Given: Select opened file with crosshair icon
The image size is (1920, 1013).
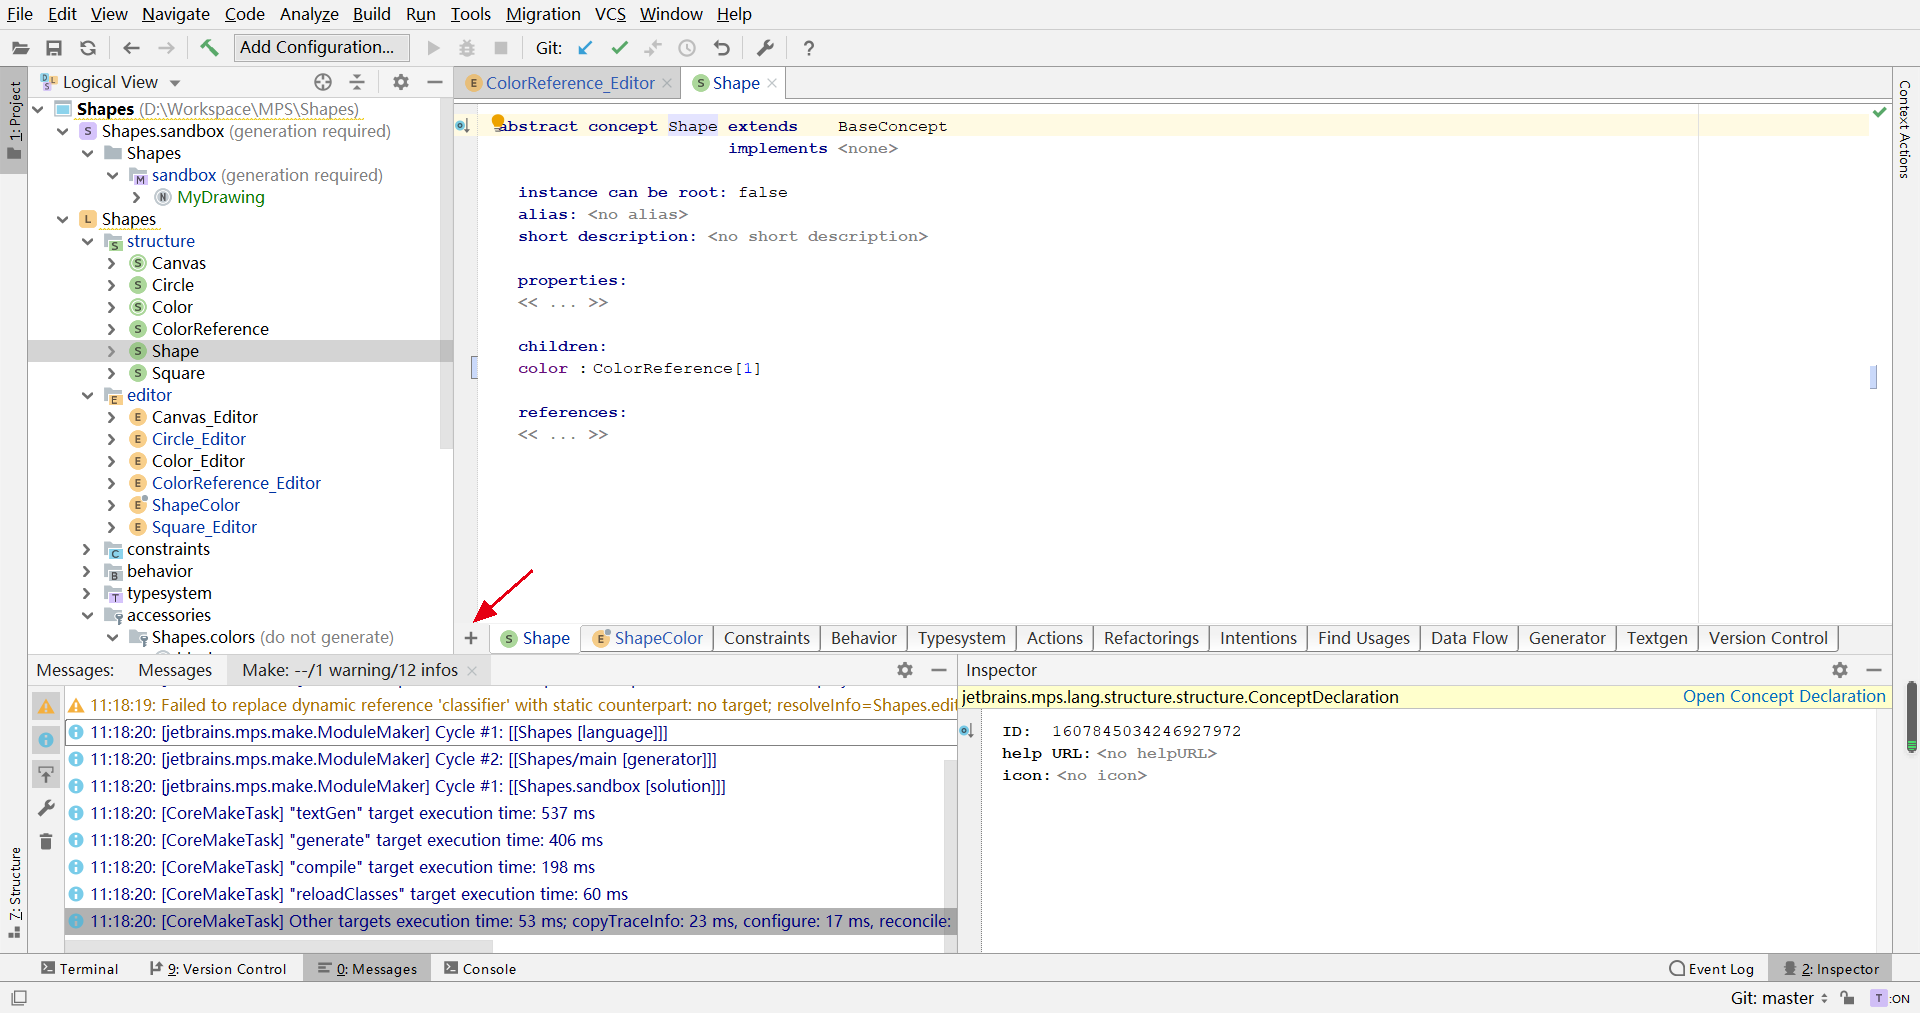Looking at the screenshot, I should pos(322,82).
